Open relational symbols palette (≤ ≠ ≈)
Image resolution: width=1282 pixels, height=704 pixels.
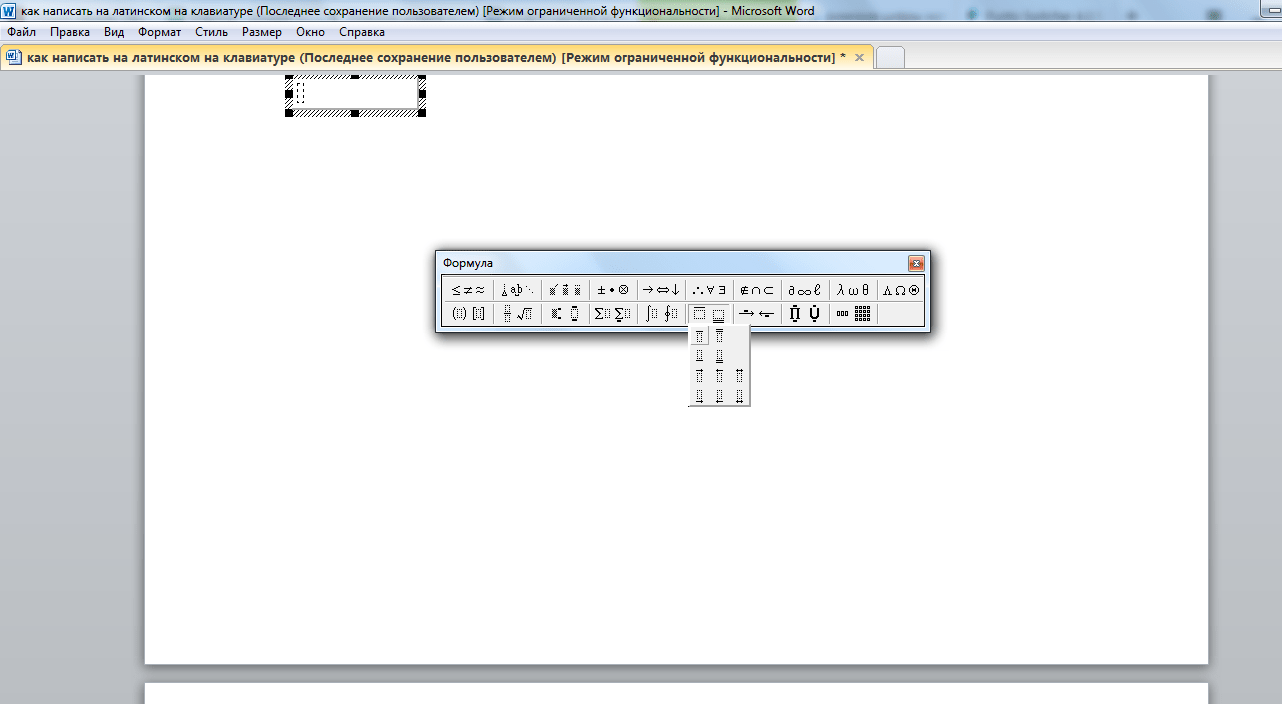point(467,290)
